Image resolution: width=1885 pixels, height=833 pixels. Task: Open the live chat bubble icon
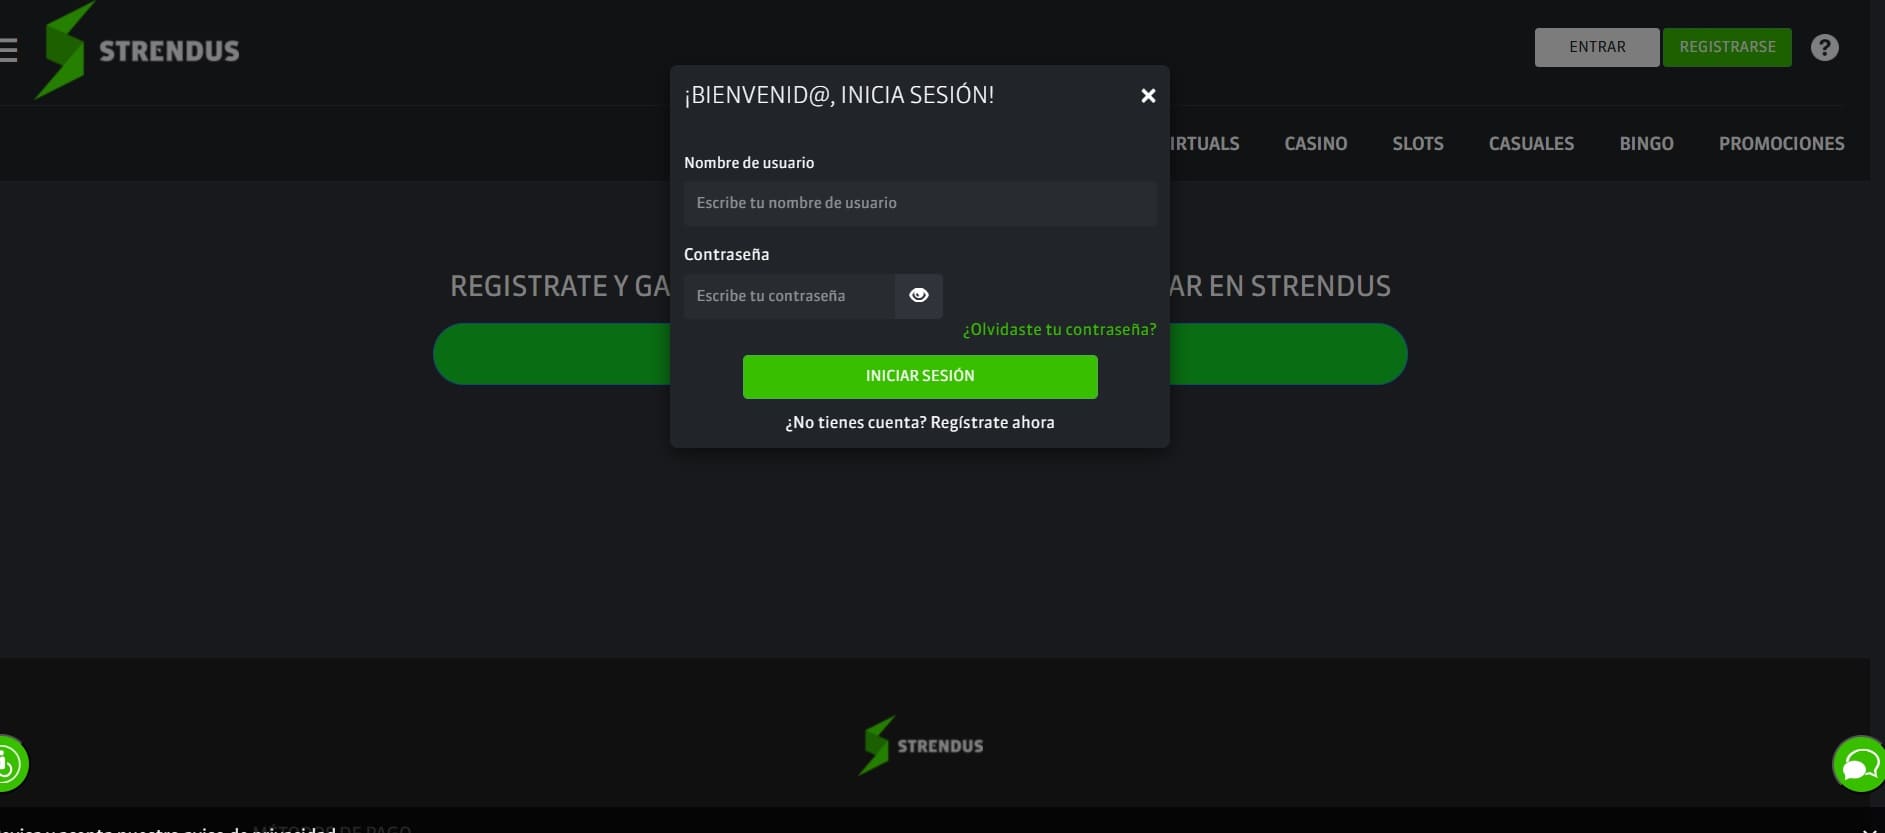(1859, 765)
